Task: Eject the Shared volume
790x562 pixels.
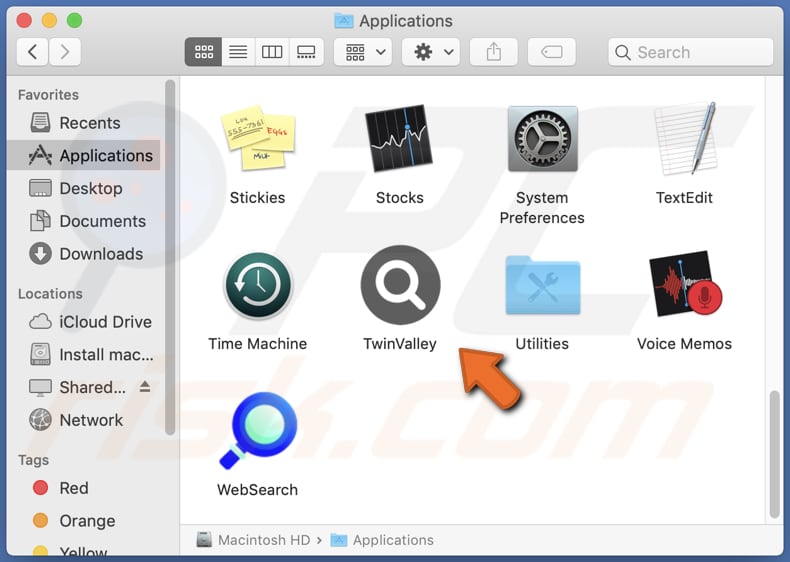Action: tap(145, 387)
